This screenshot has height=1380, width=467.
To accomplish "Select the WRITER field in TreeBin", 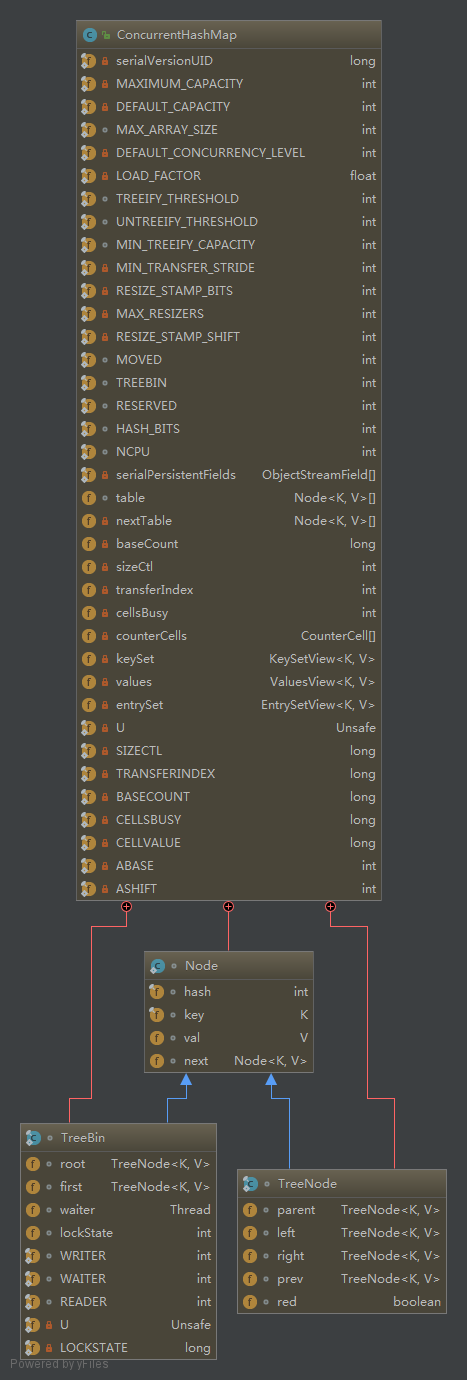I will (118, 1256).
